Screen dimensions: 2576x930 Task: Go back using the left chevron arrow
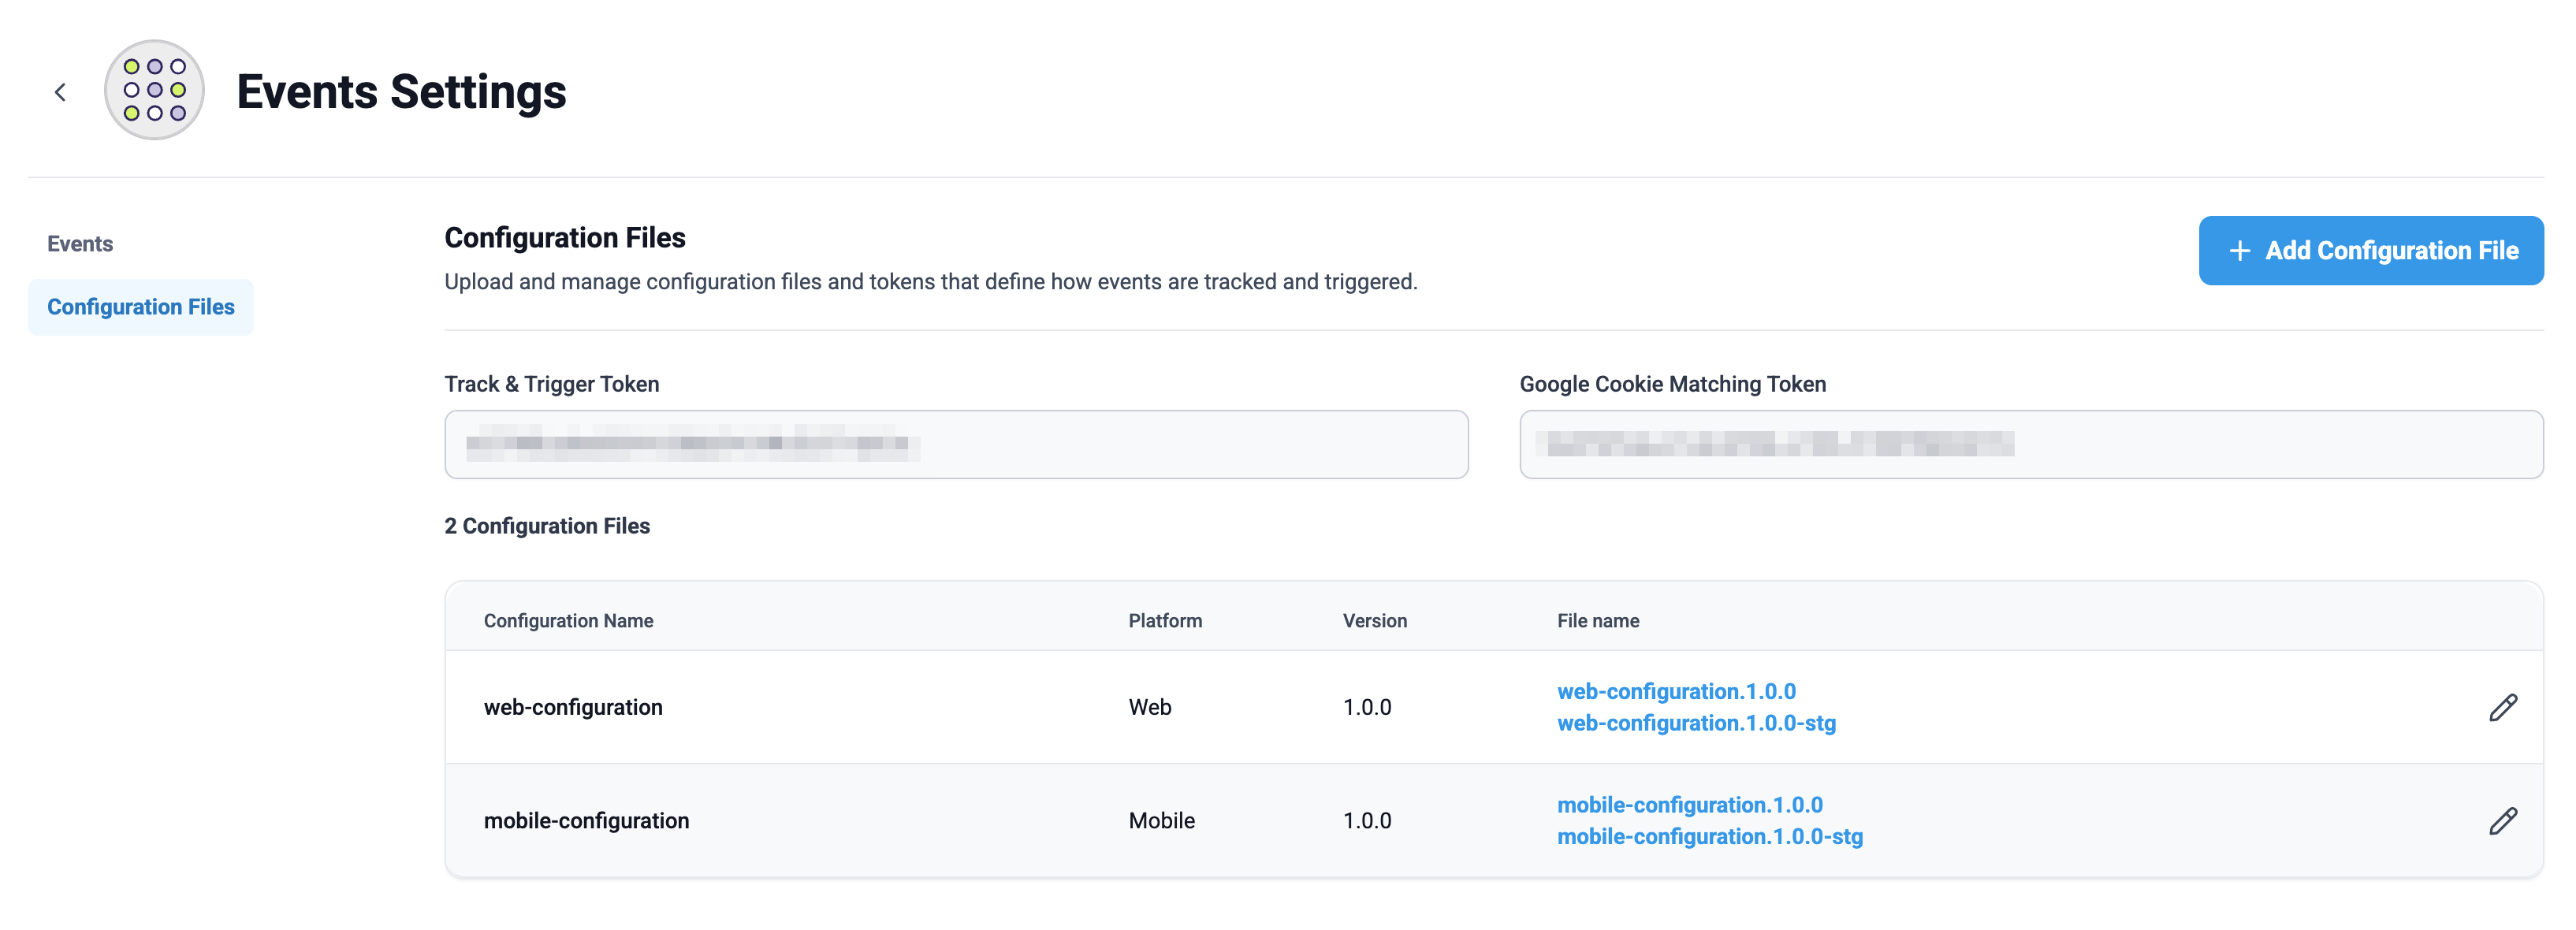[x=60, y=92]
